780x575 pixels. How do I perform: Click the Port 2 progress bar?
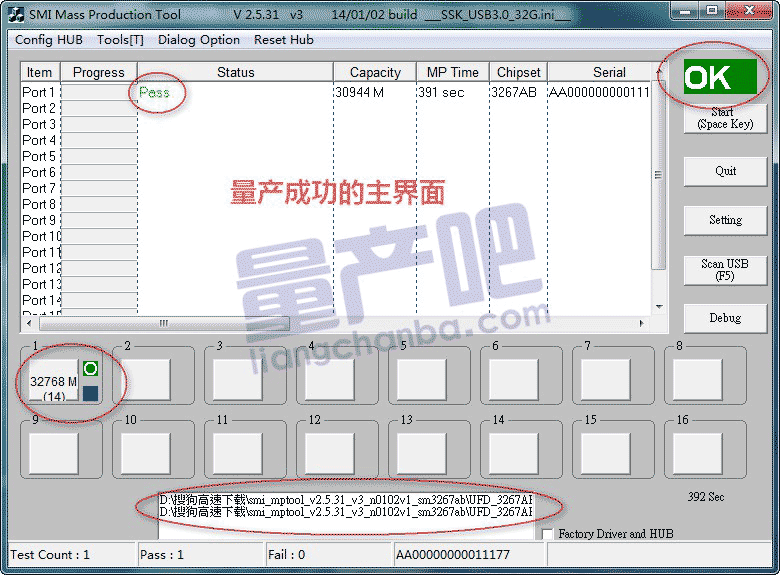point(99,108)
